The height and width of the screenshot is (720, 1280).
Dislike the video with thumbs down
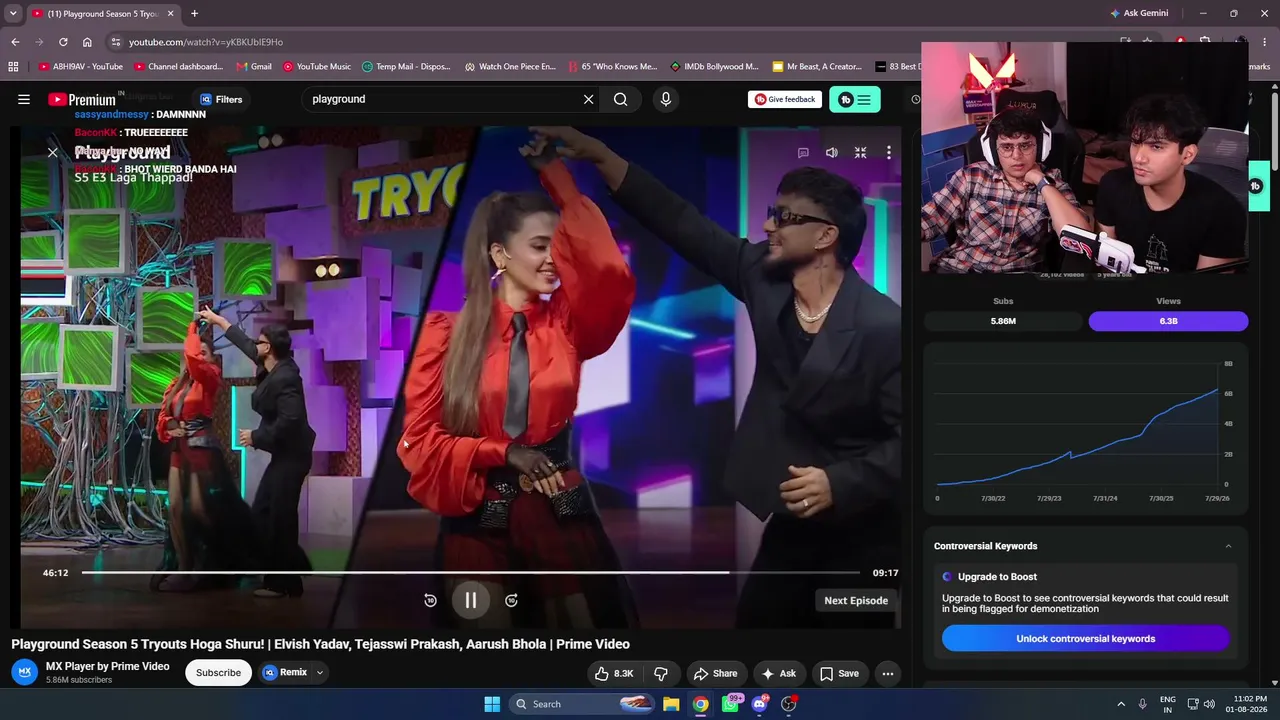coord(660,673)
